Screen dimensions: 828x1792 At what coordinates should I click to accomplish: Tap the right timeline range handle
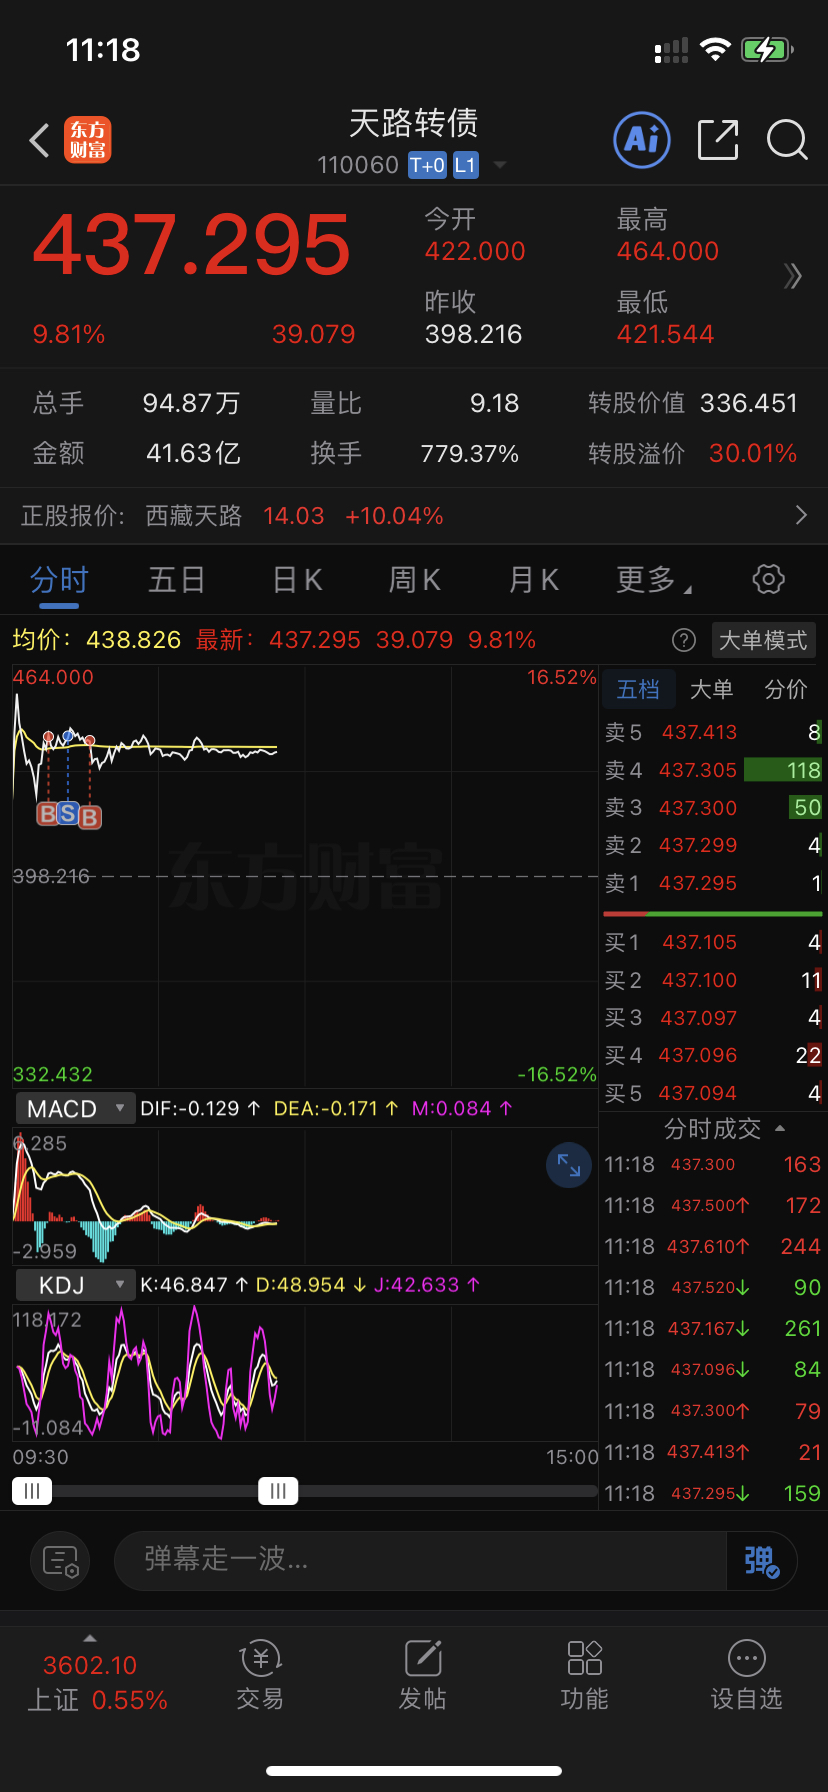click(x=278, y=1491)
